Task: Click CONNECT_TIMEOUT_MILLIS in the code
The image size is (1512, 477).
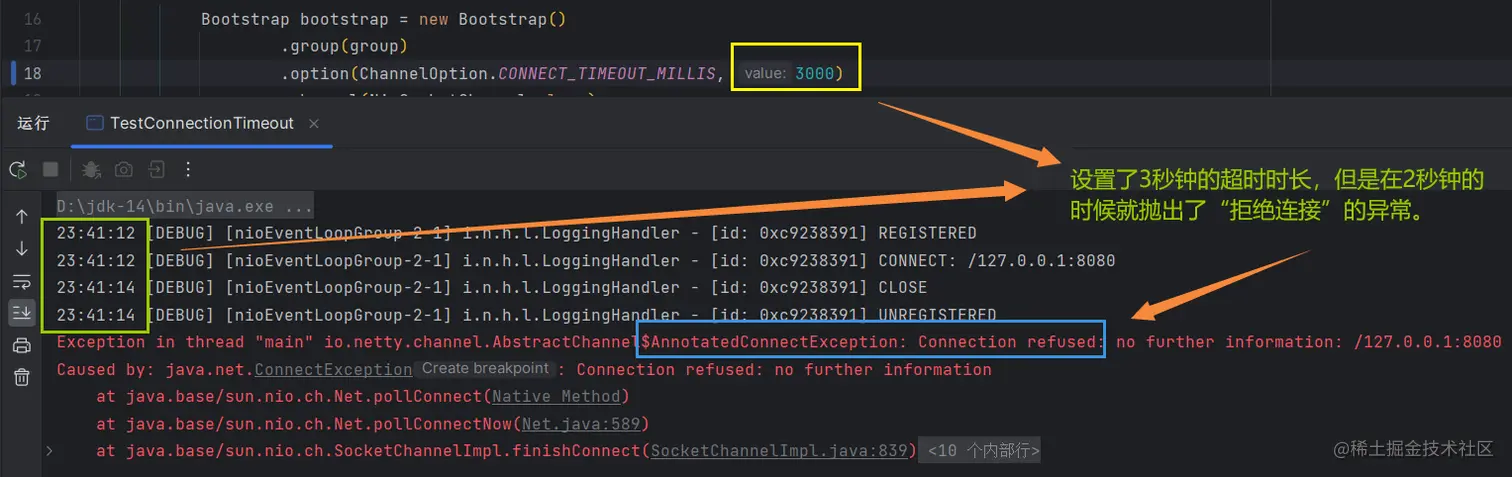Action: (x=607, y=73)
